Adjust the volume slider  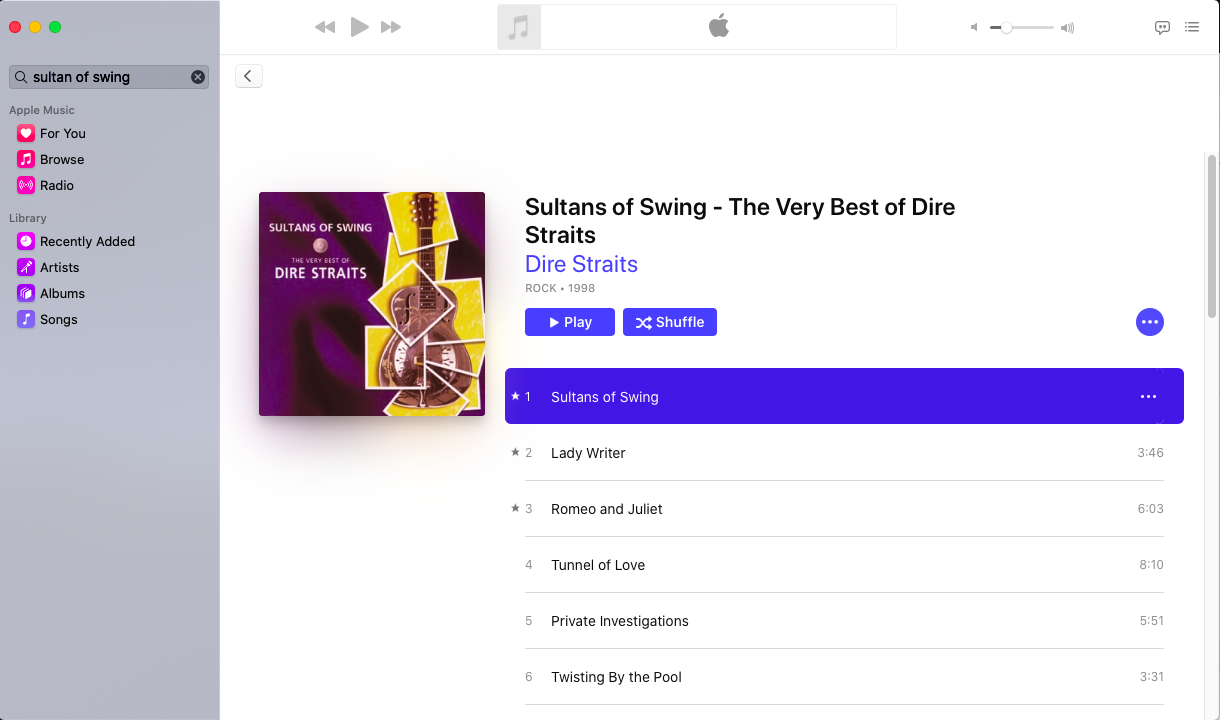[1007, 28]
